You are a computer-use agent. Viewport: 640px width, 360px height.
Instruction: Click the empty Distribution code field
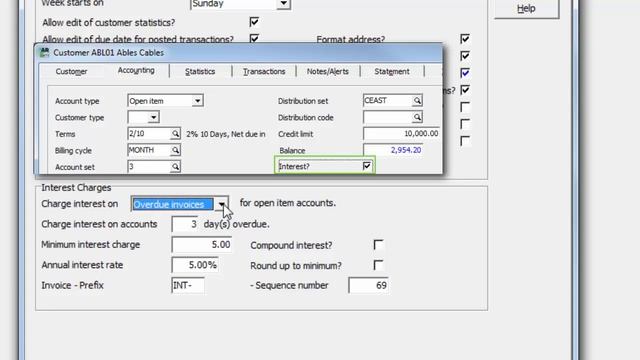(x=388, y=117)
